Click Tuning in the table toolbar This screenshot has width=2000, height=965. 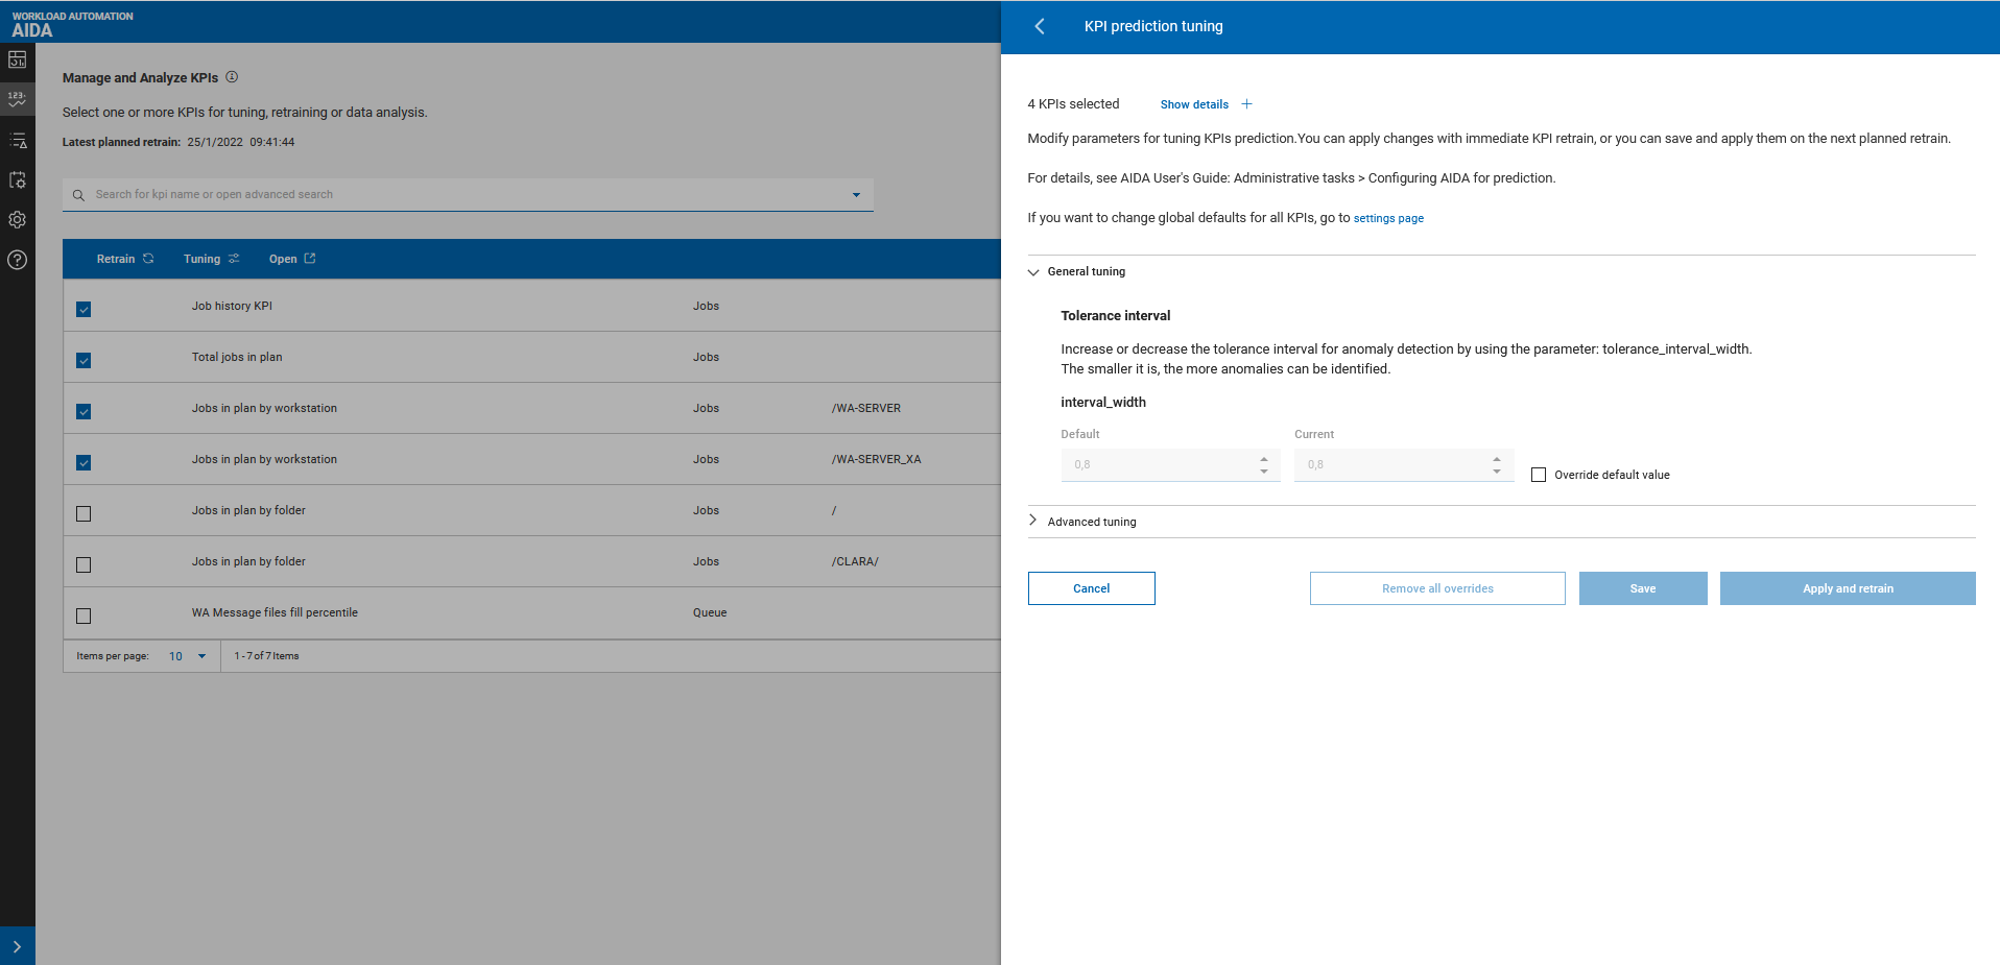coord(210,259)
